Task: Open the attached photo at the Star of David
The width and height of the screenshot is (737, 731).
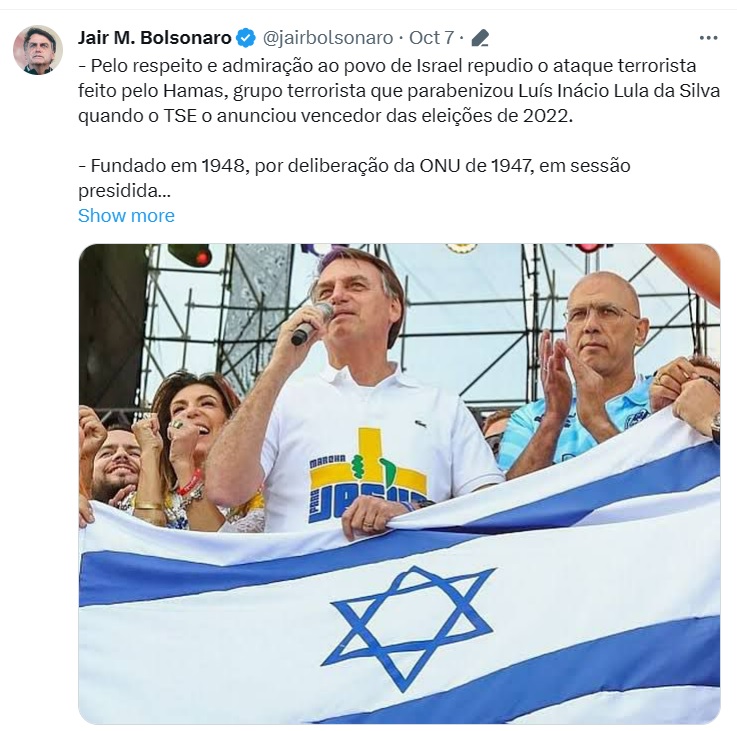Action: pyautogui.click(x=408, y=629)
